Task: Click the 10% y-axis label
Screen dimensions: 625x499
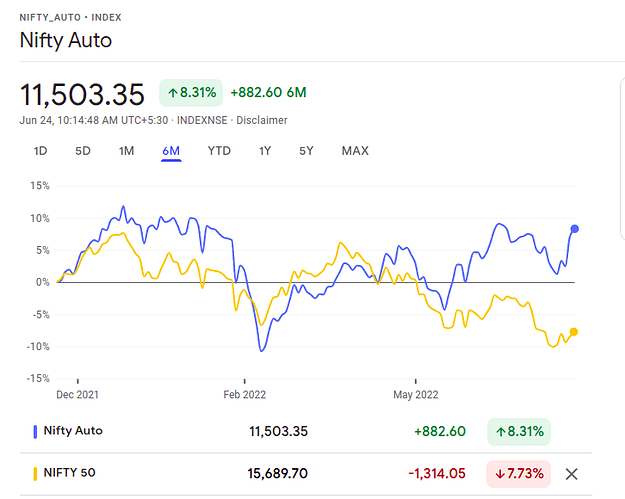Action: (x=40, y=218)
